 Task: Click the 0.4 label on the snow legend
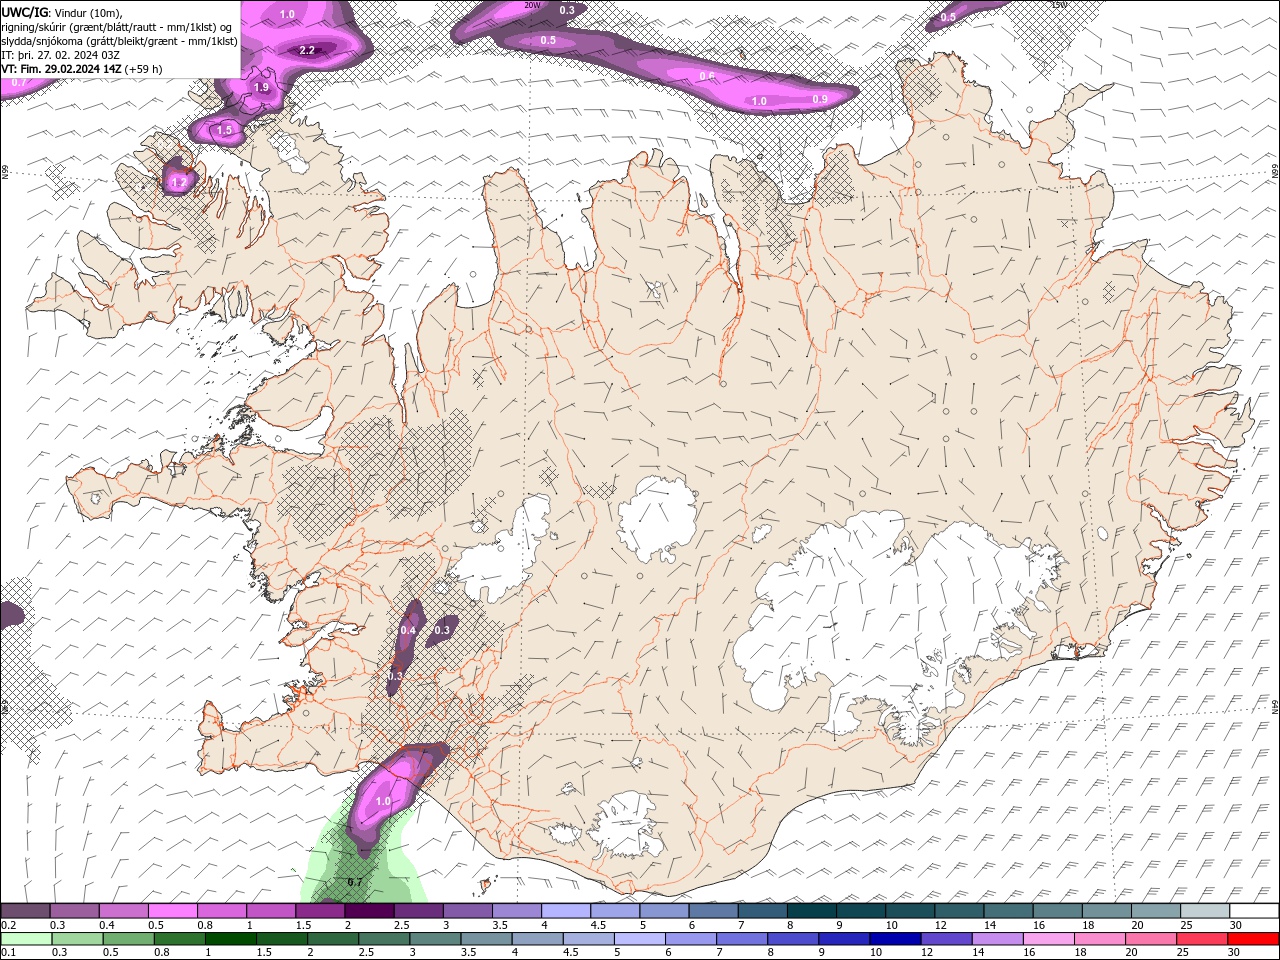(x=107, y=925)
